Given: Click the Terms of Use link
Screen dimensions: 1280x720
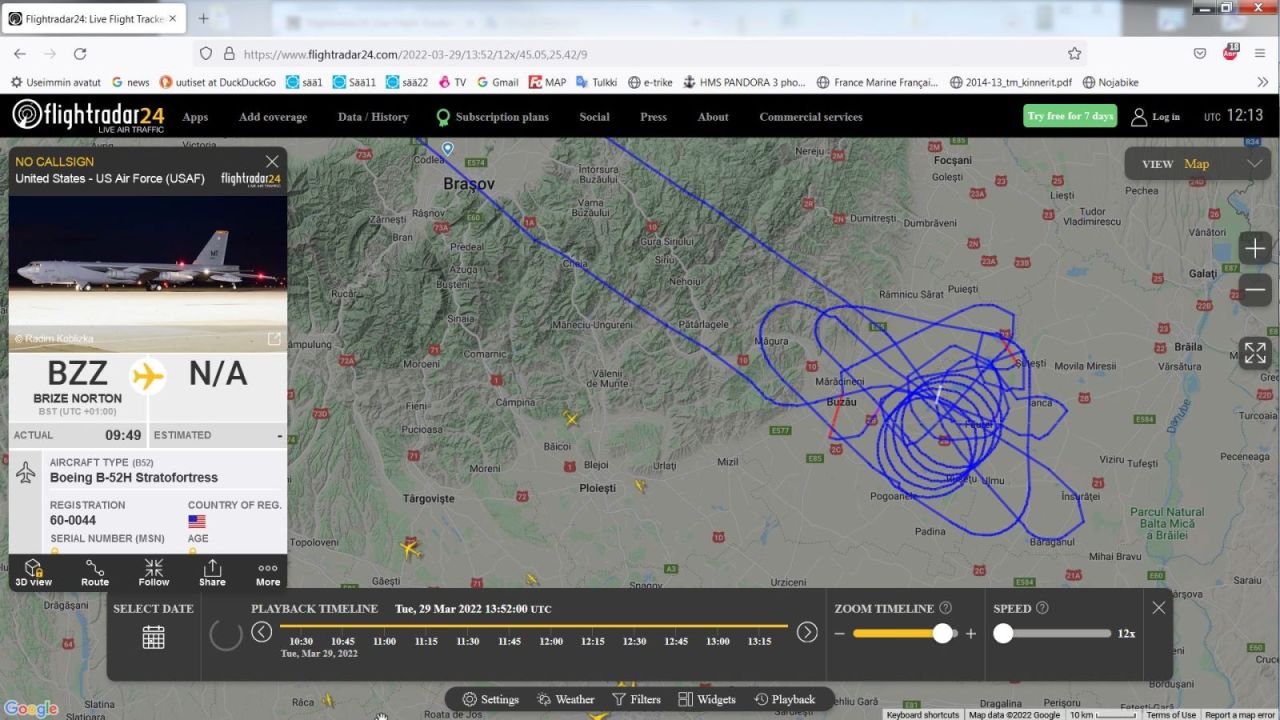Looking at the screenshot, I should tap(1171, 715).
